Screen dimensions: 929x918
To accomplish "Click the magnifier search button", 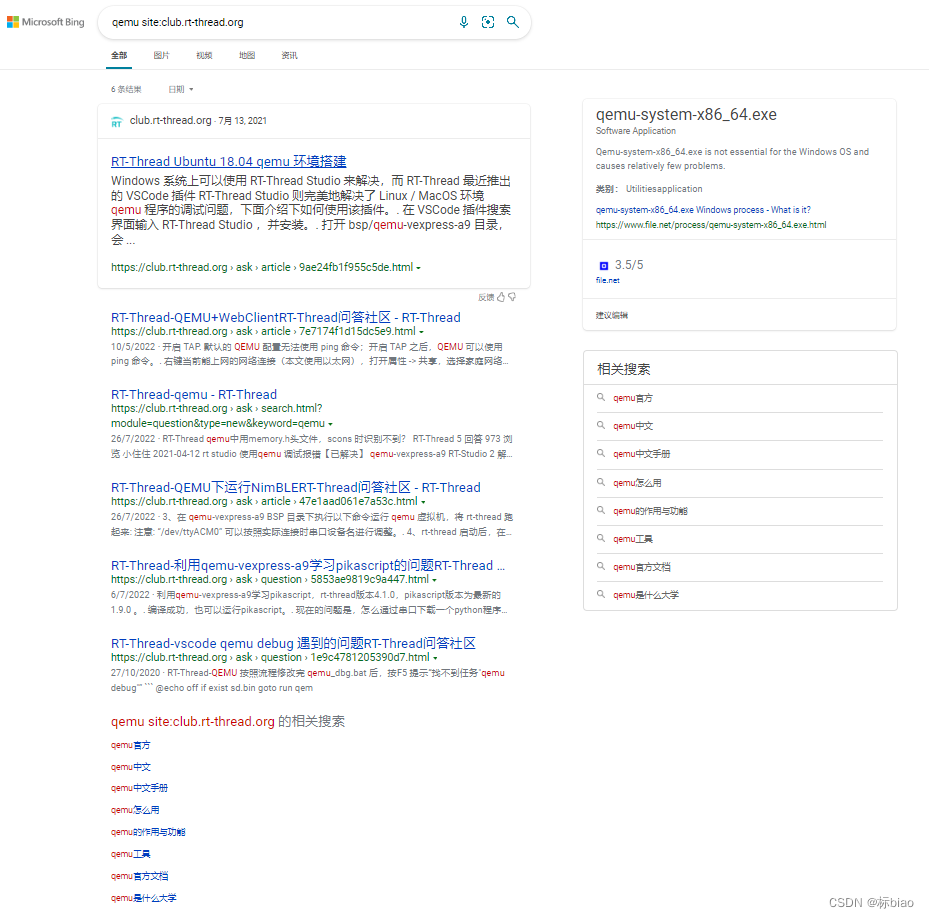I will [x=512, y=22].
